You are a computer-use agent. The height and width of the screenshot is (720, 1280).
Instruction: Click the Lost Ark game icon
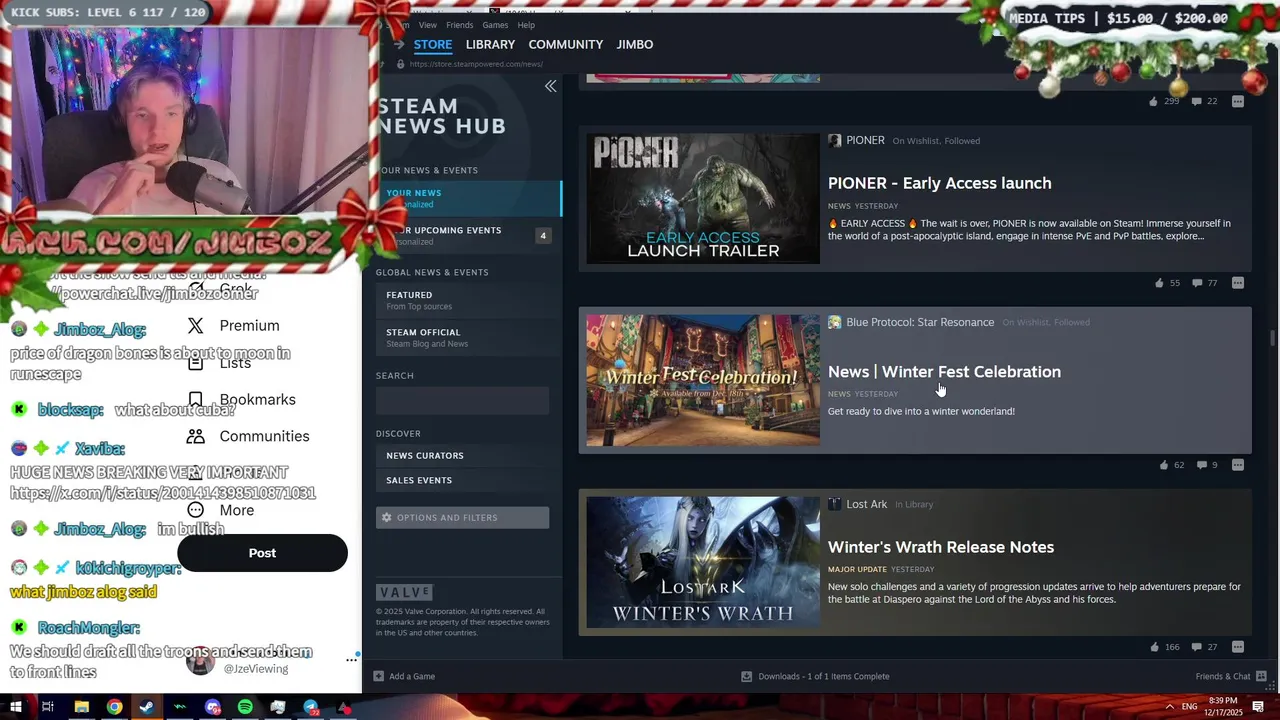click(x=834, y=504)
